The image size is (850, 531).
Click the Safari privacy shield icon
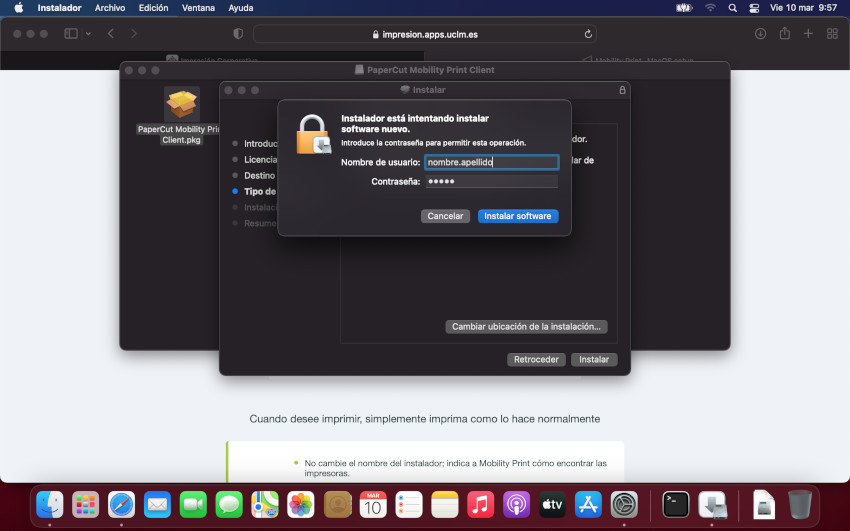tap(238, 34)
